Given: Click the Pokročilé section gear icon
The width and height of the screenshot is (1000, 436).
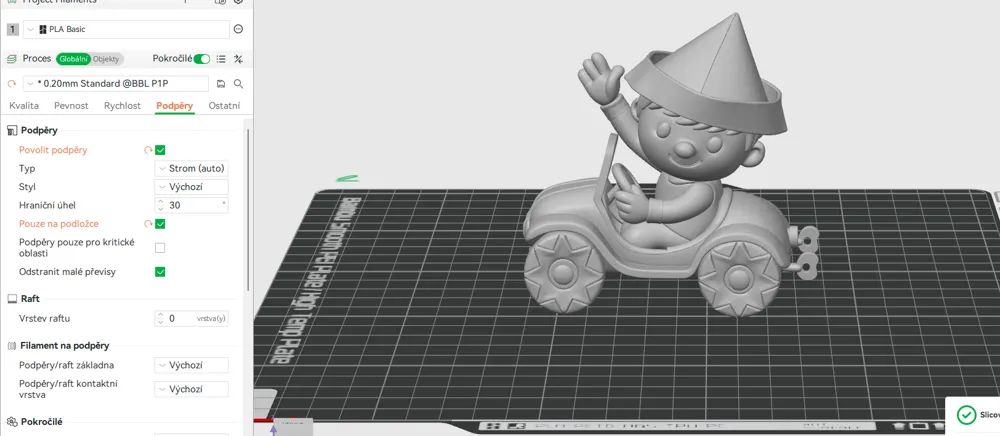Looking at the screenshot, I should click(11, 421).
